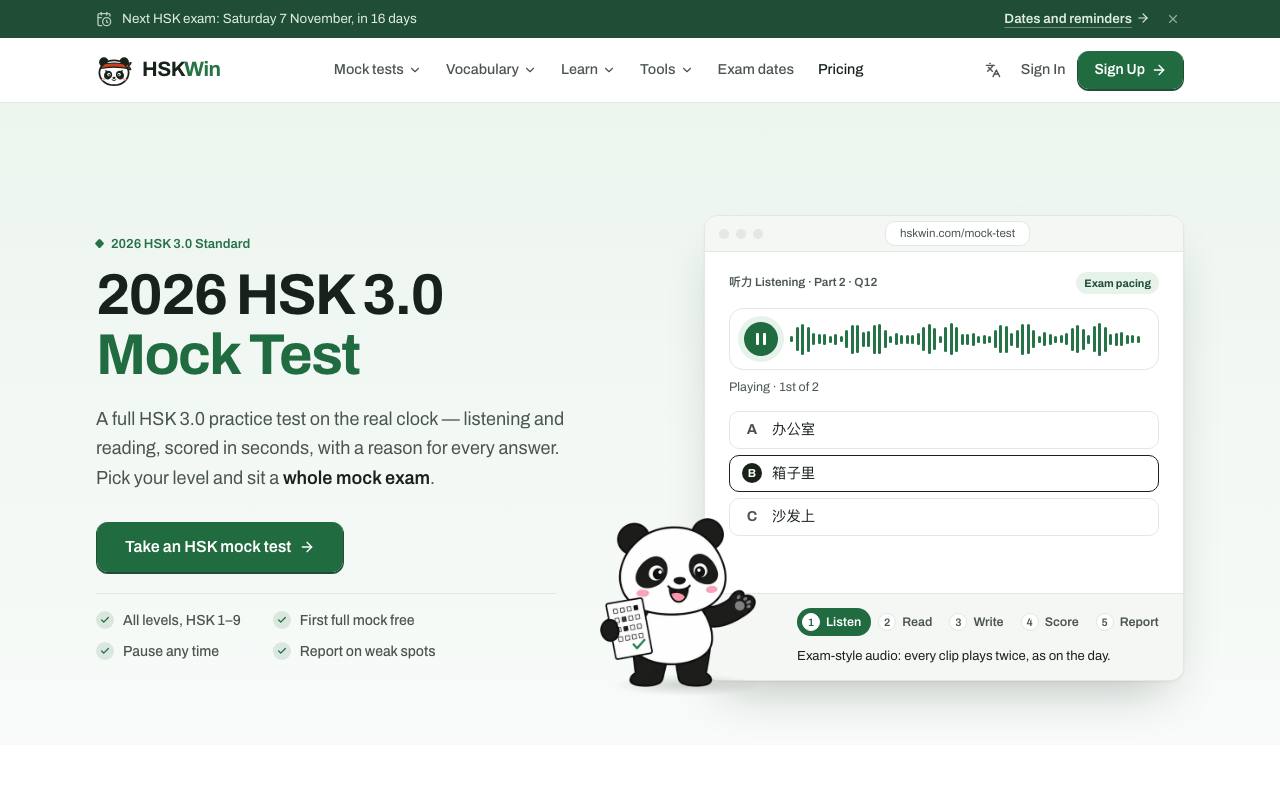
Task: Click the check icon beside All levels
Action: coord(105,620)
